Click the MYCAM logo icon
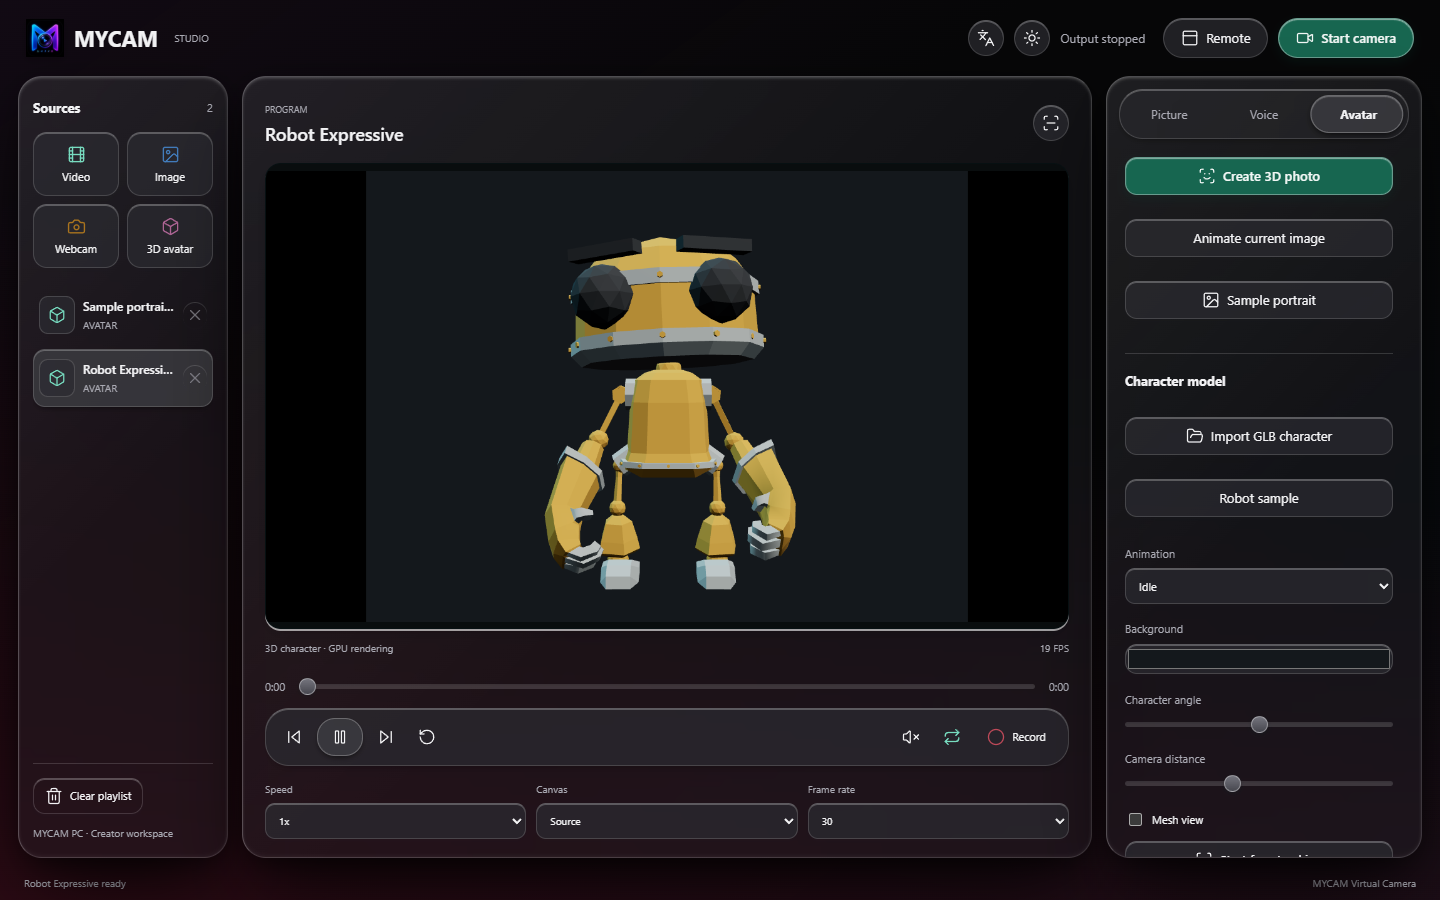Screen dimensions: 1440x900 tap(45, 38)
